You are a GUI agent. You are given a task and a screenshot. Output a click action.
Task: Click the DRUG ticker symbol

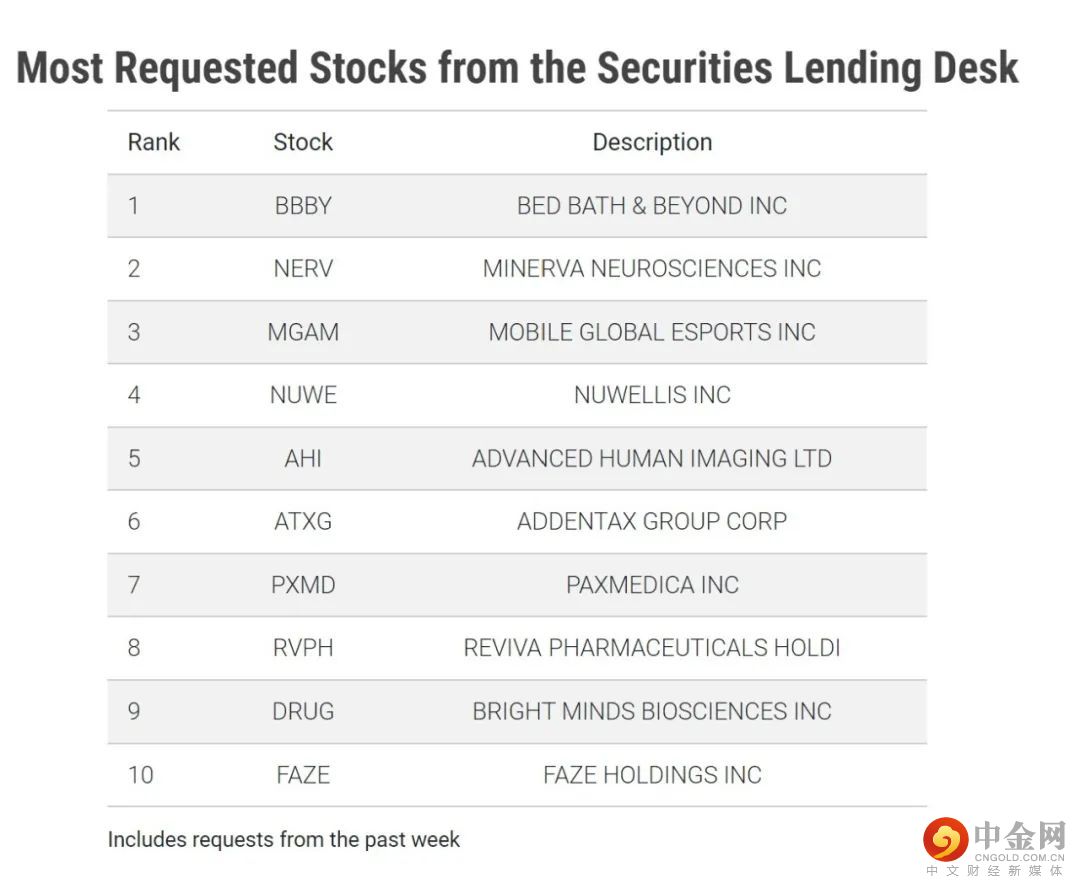[x=303, y=712]
